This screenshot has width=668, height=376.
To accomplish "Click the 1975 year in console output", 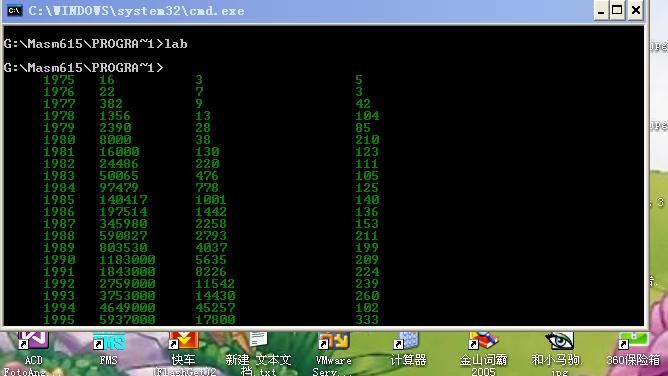I will tap(59, 80).
